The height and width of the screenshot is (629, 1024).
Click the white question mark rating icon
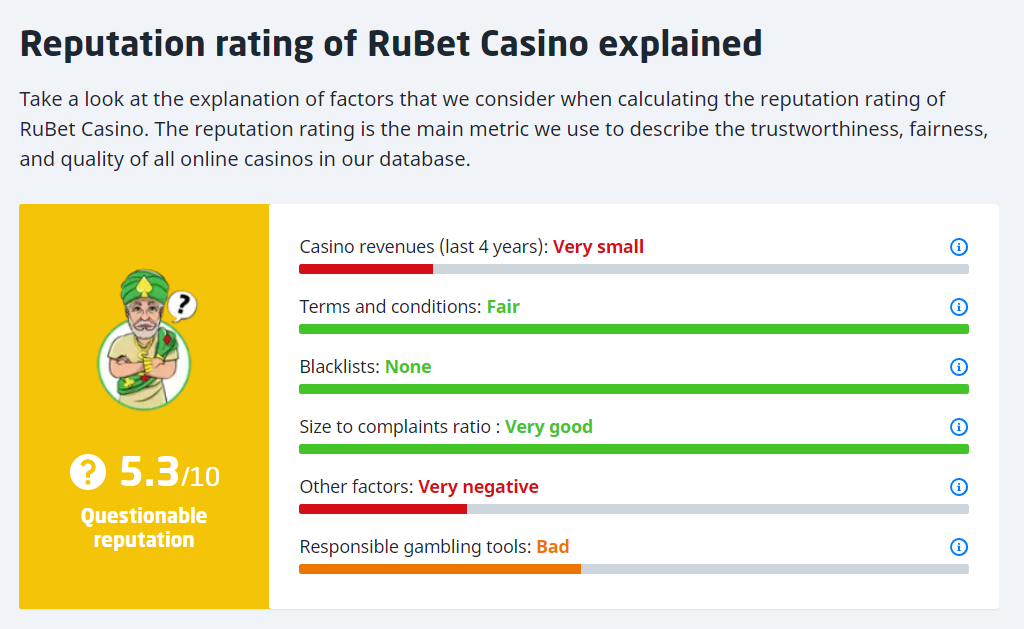point(88,472)
